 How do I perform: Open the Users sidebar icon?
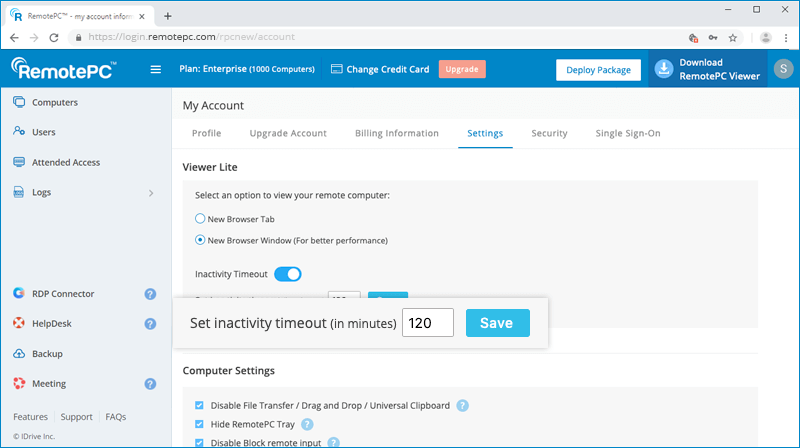(x=19, y=132)
